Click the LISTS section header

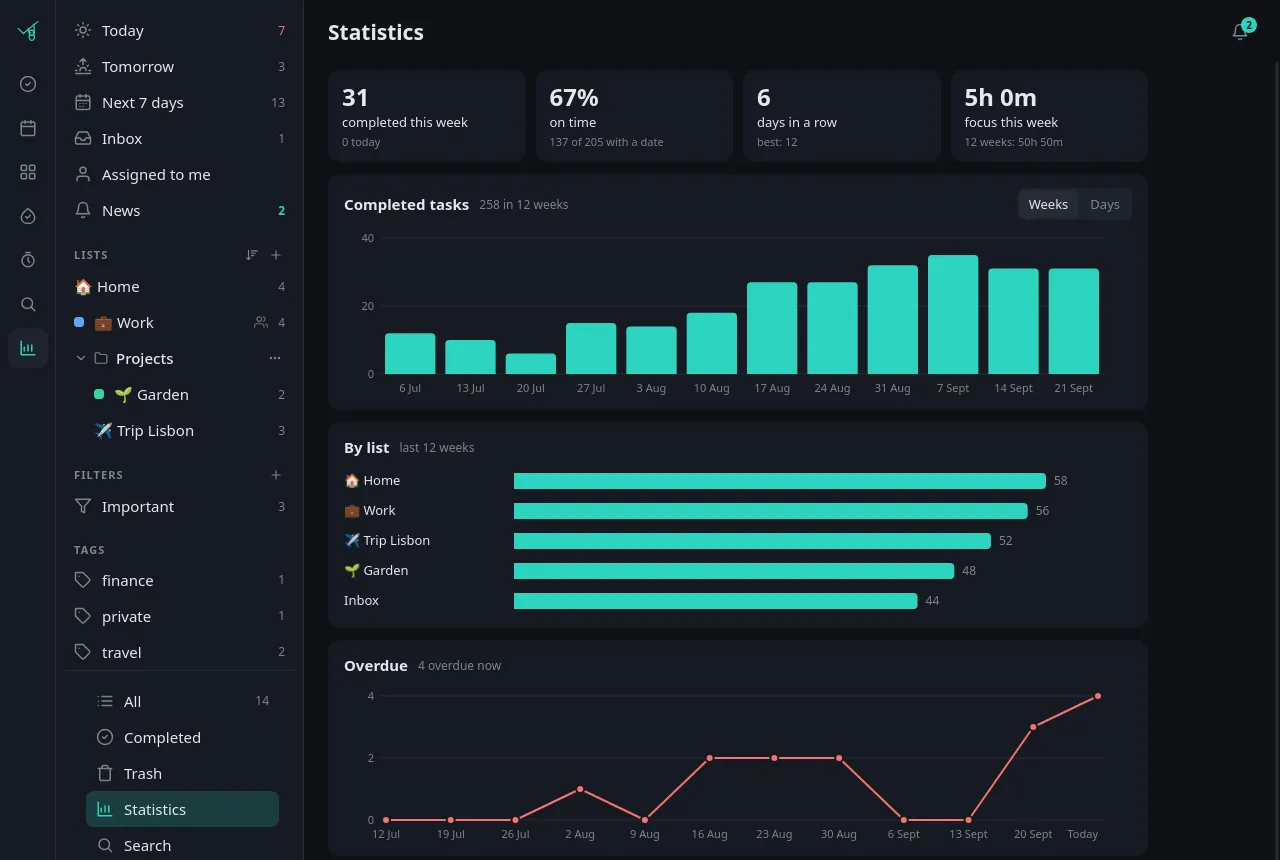tap(91, 255)
